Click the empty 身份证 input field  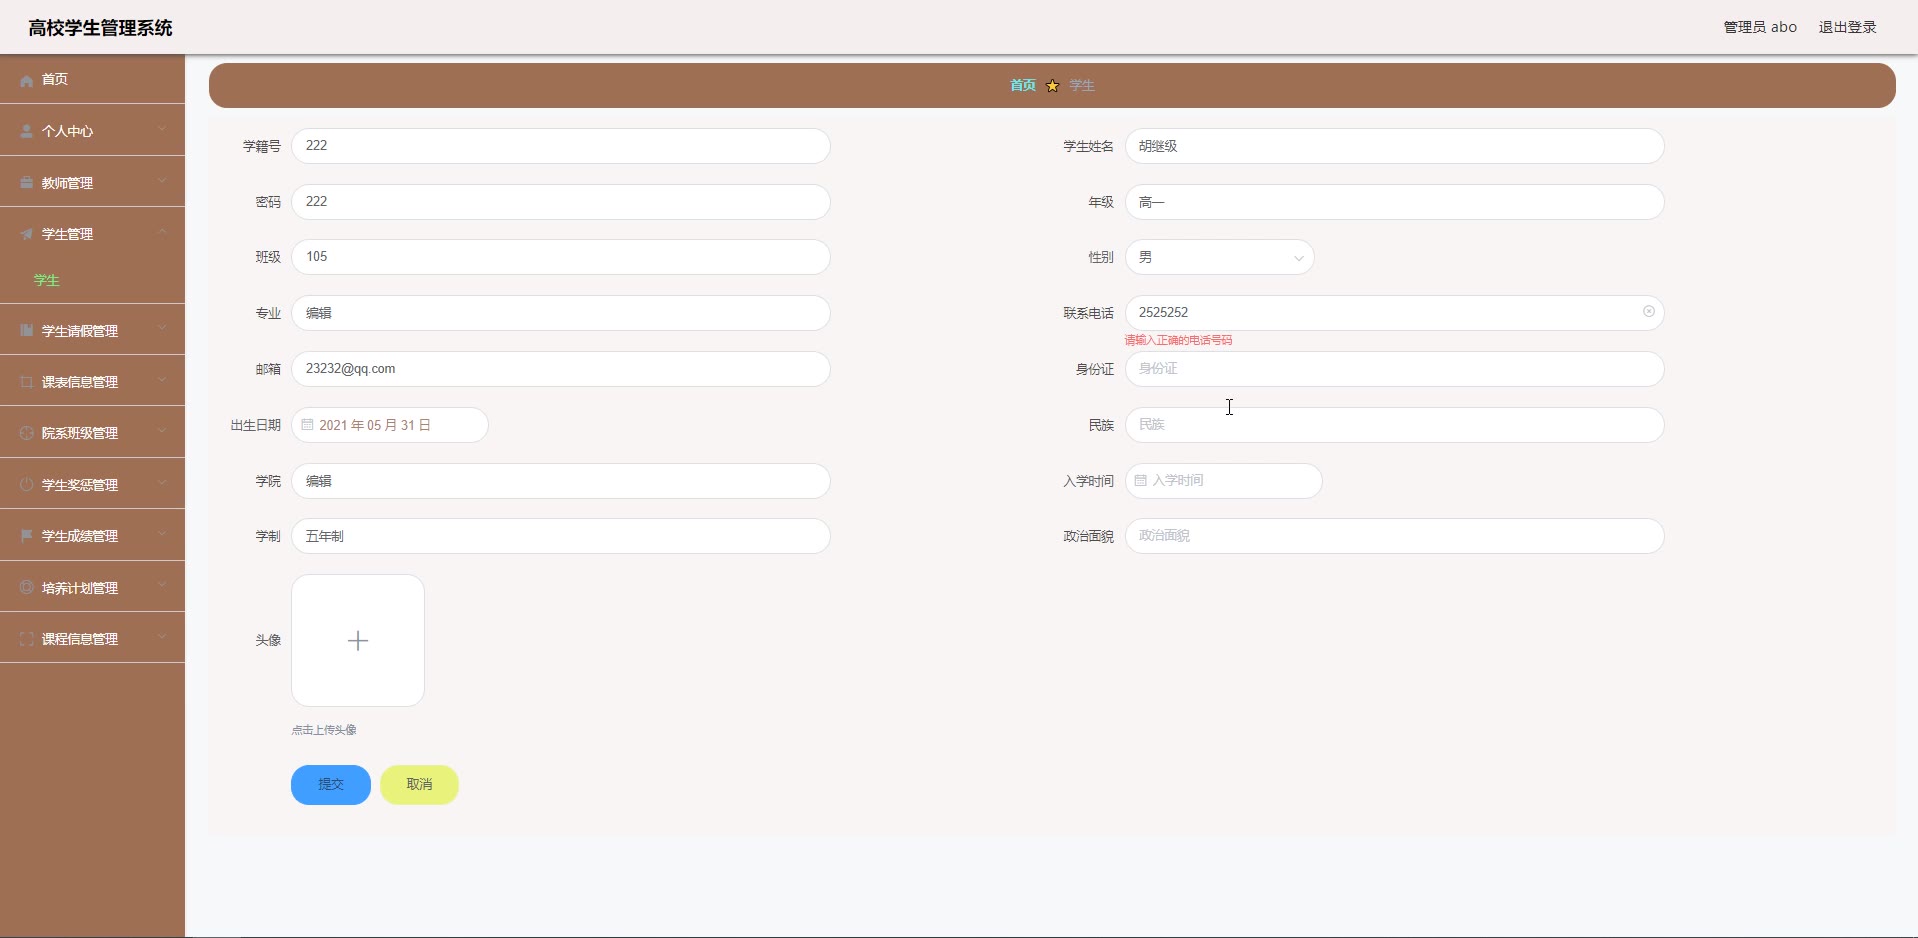pos(1395,369)
